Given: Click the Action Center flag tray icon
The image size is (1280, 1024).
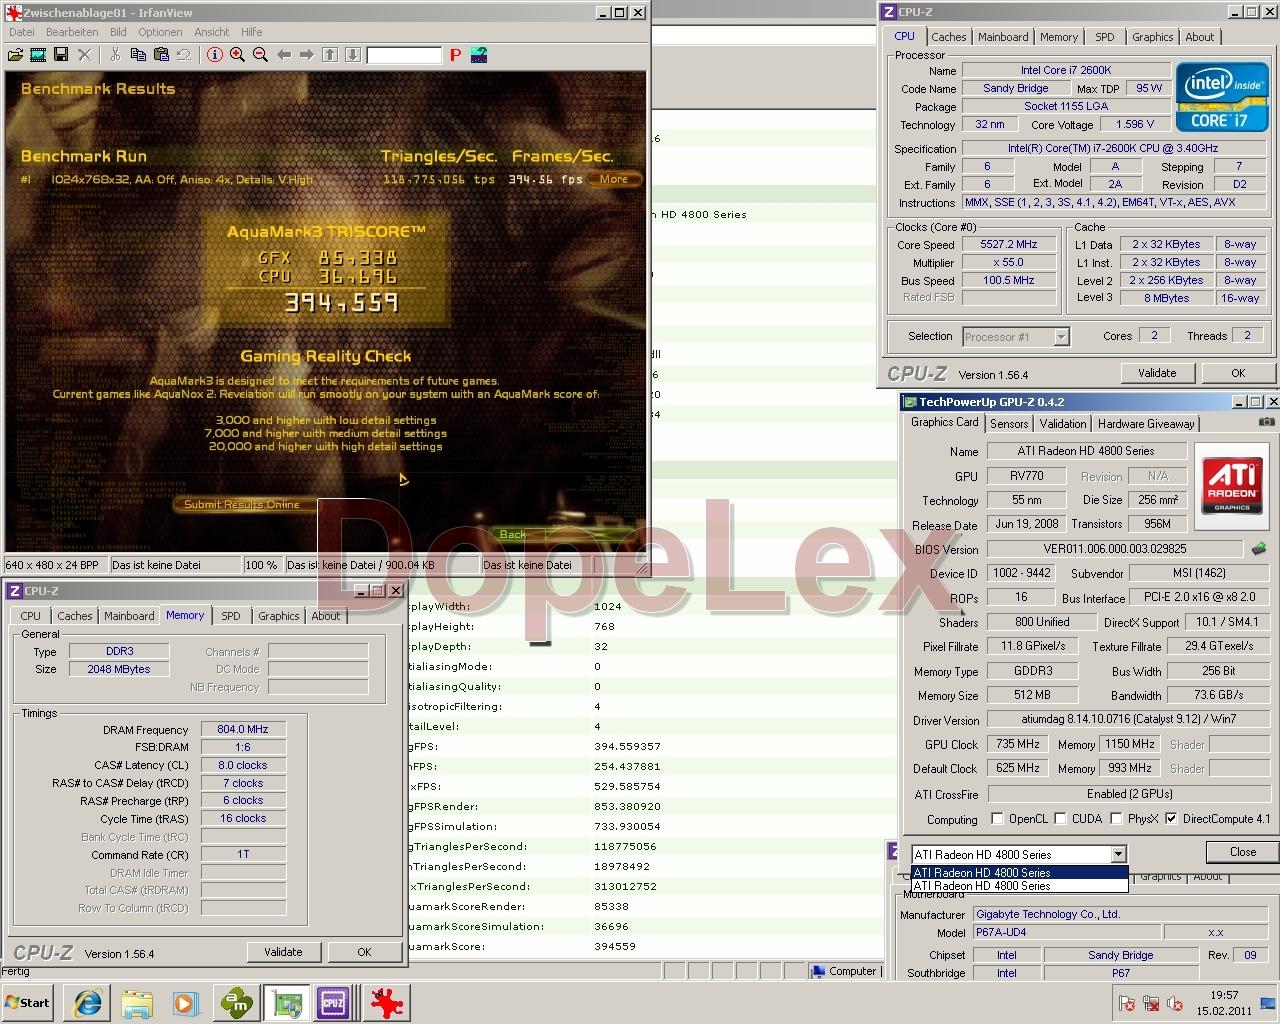Looking at the screenshot, I should [1127, 1003].
